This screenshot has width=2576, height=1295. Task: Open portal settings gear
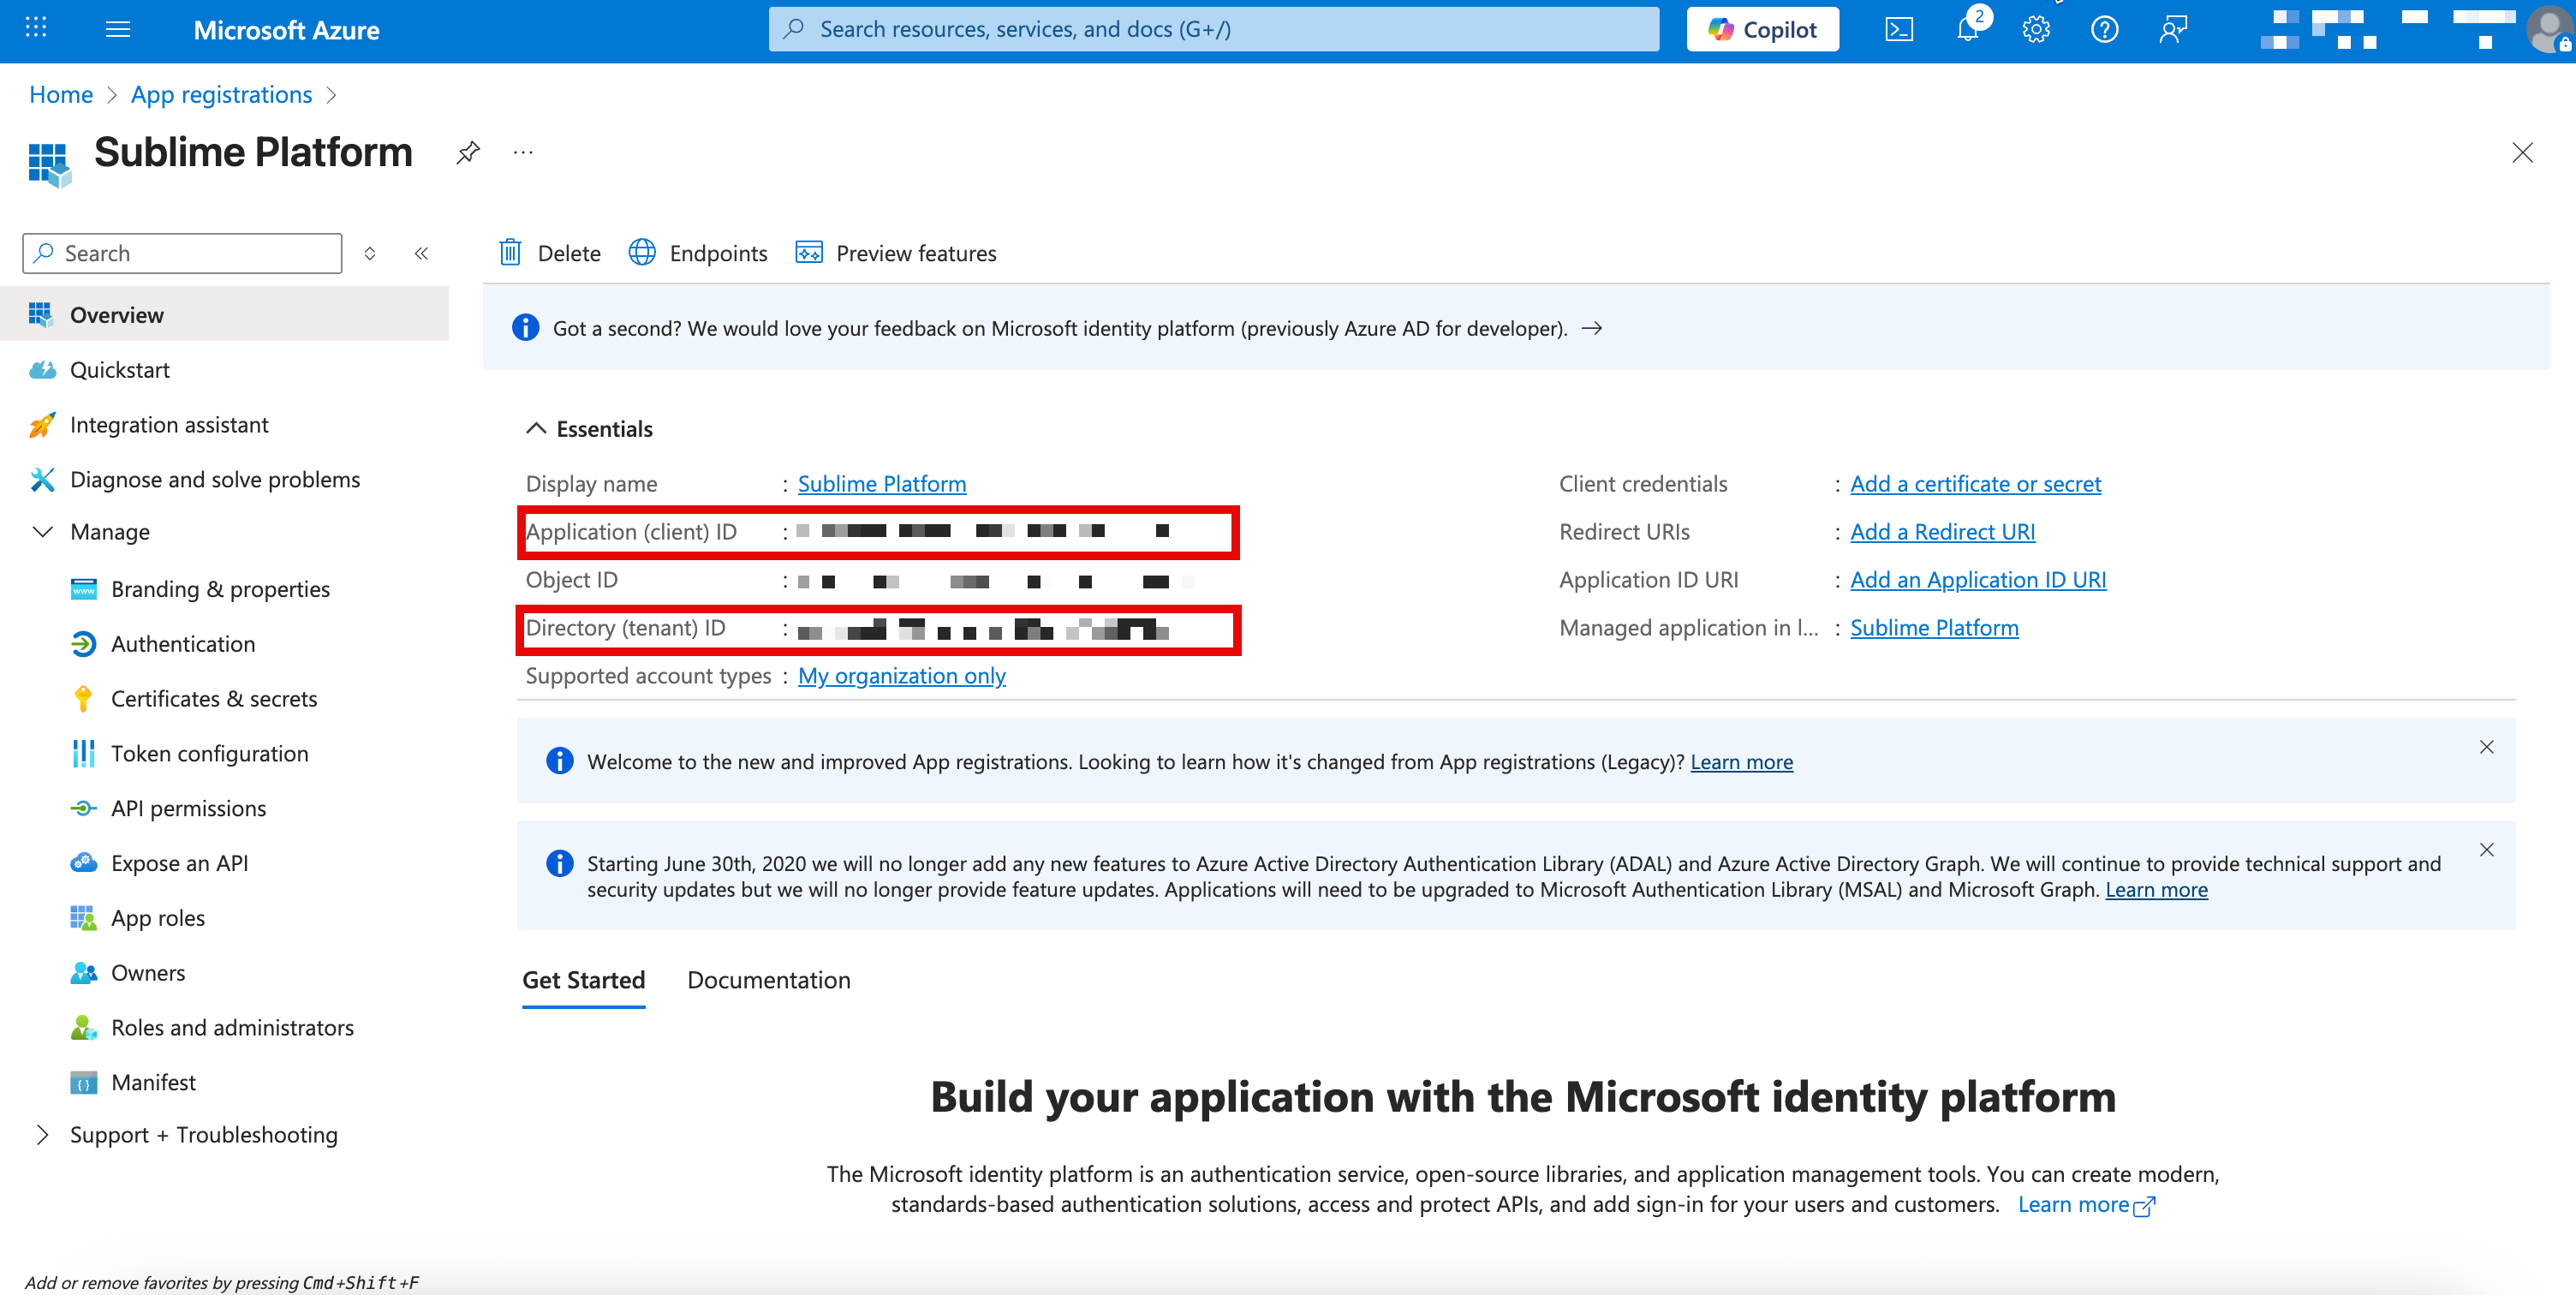[2036, 29]
